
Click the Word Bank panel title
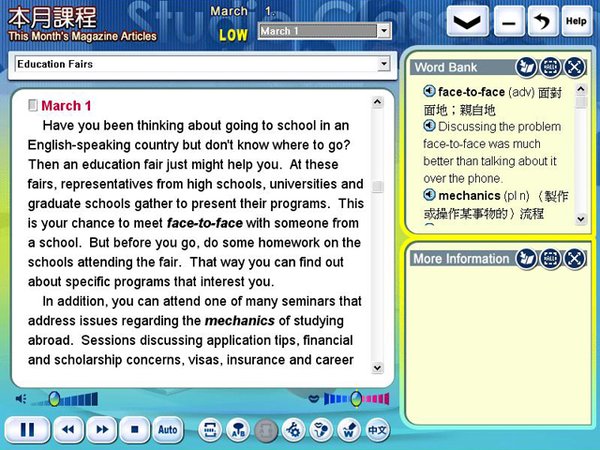click(446, 68)
